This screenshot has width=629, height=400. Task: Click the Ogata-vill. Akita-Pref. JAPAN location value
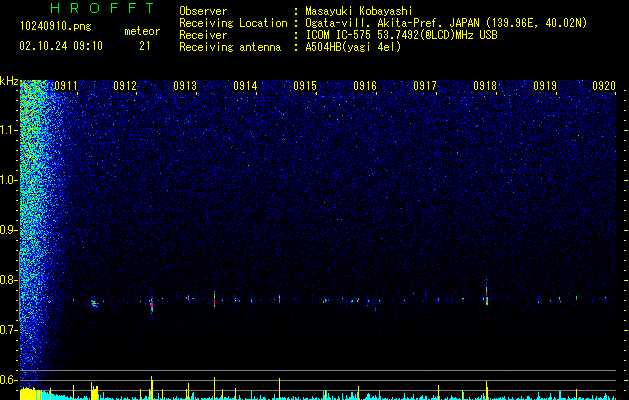[x=446, y=23]
